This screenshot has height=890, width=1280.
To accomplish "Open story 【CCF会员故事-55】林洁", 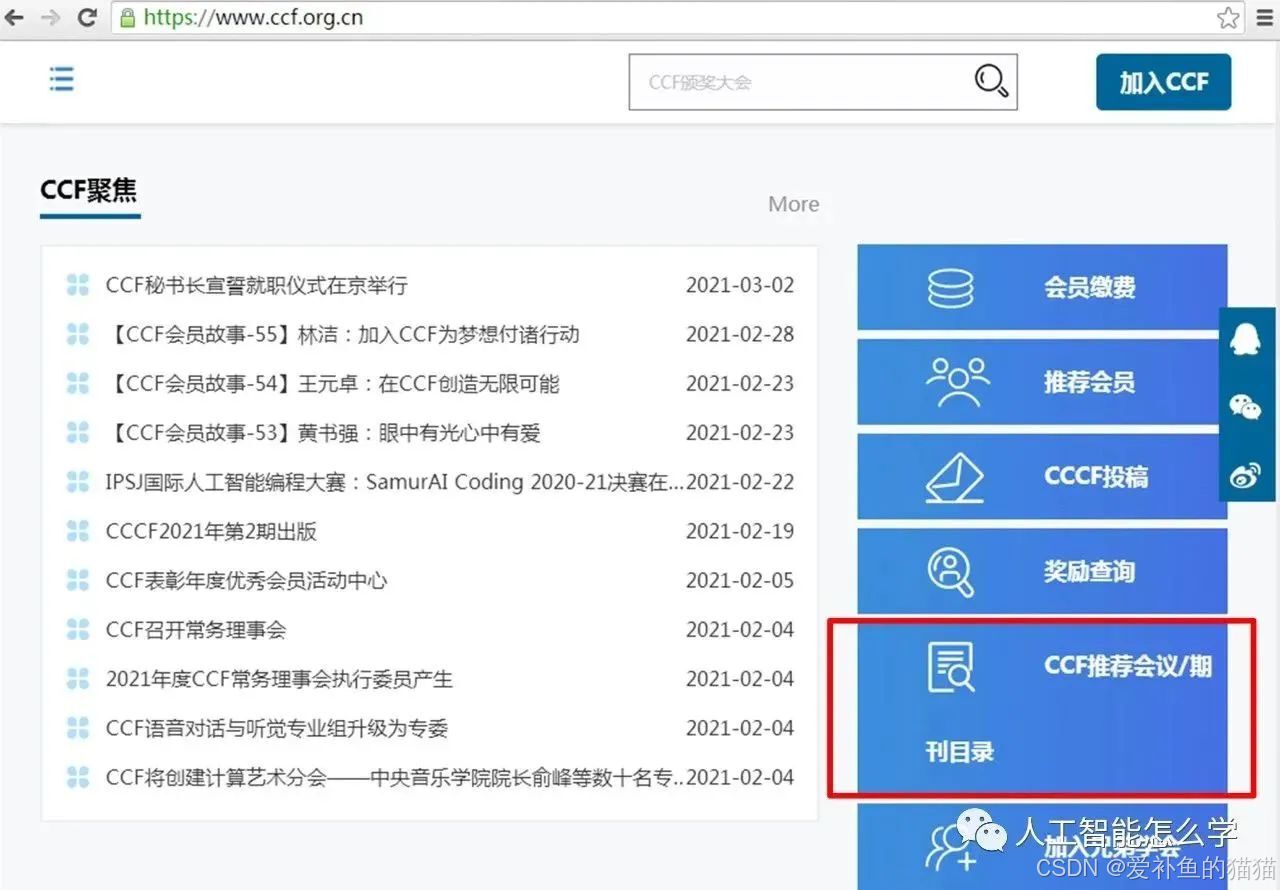I will point(342,334).
